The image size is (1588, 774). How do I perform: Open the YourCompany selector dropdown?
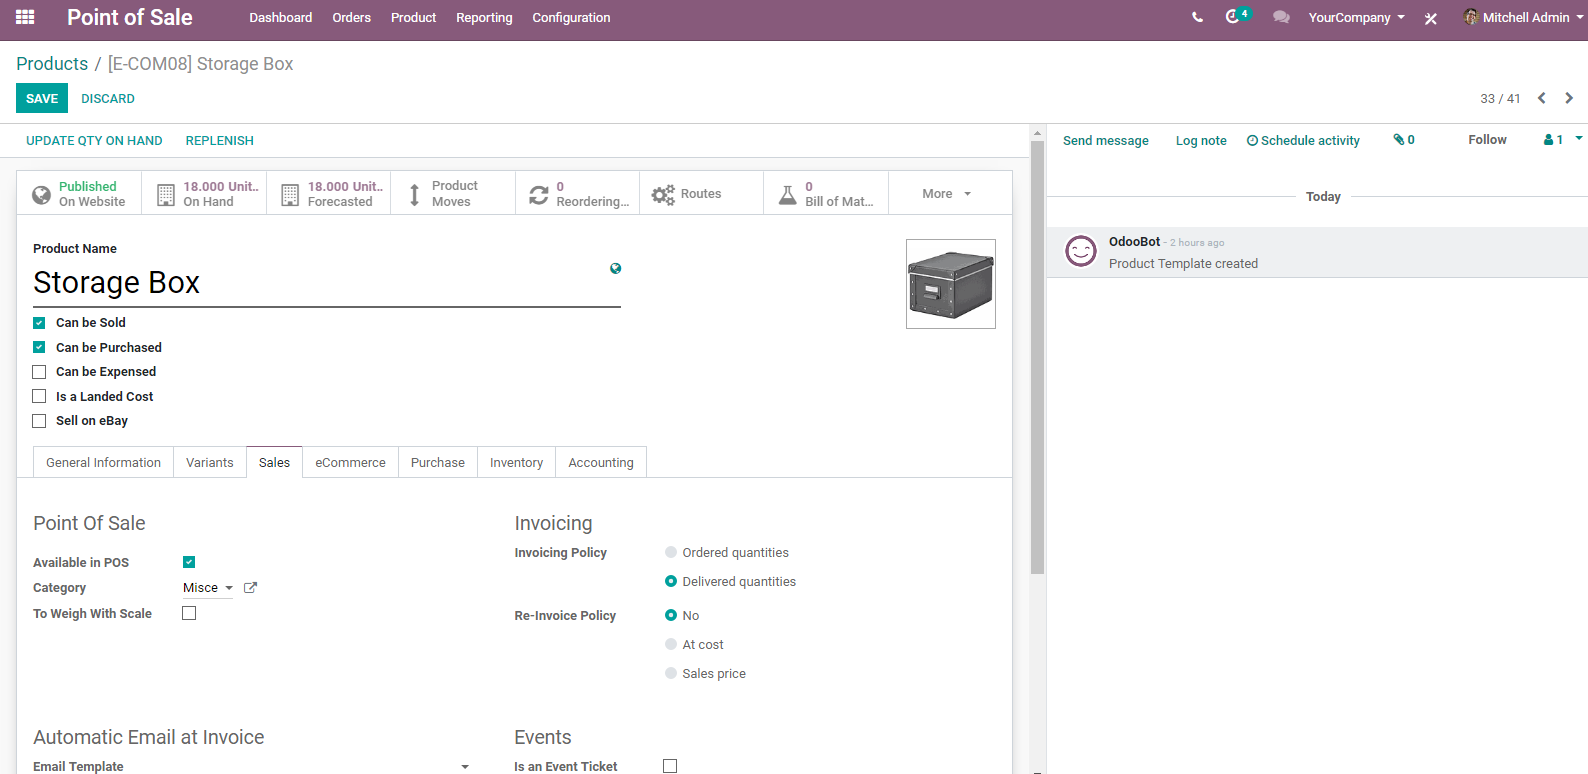tap(1356, 18)
